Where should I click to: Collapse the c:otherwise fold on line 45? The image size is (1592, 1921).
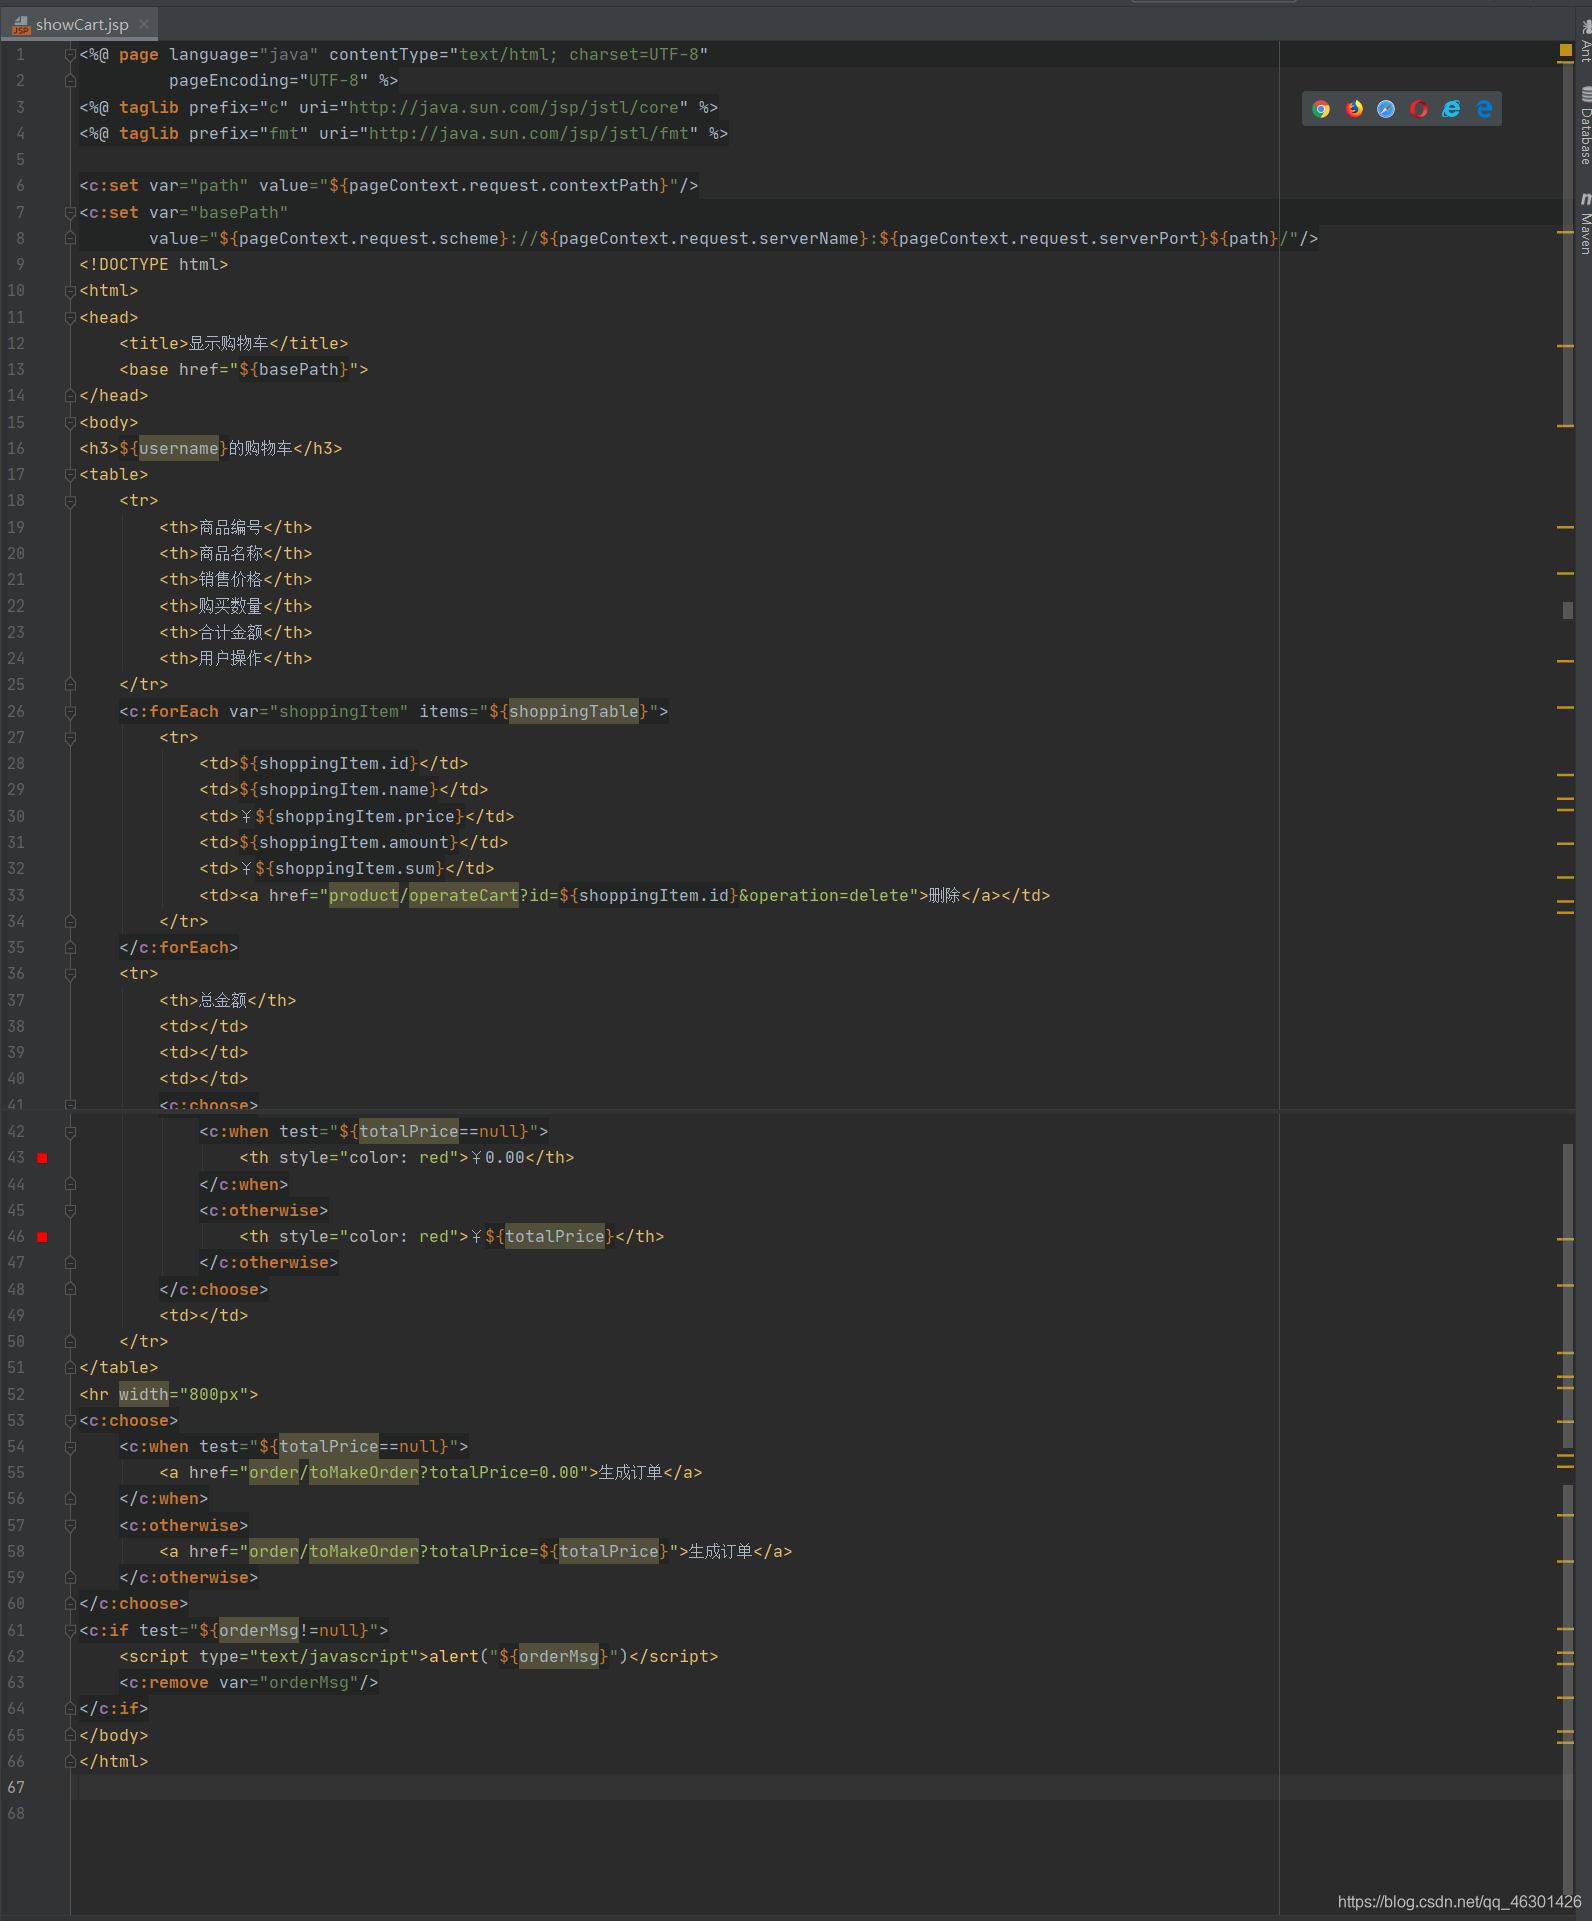tap(70, 1211)
